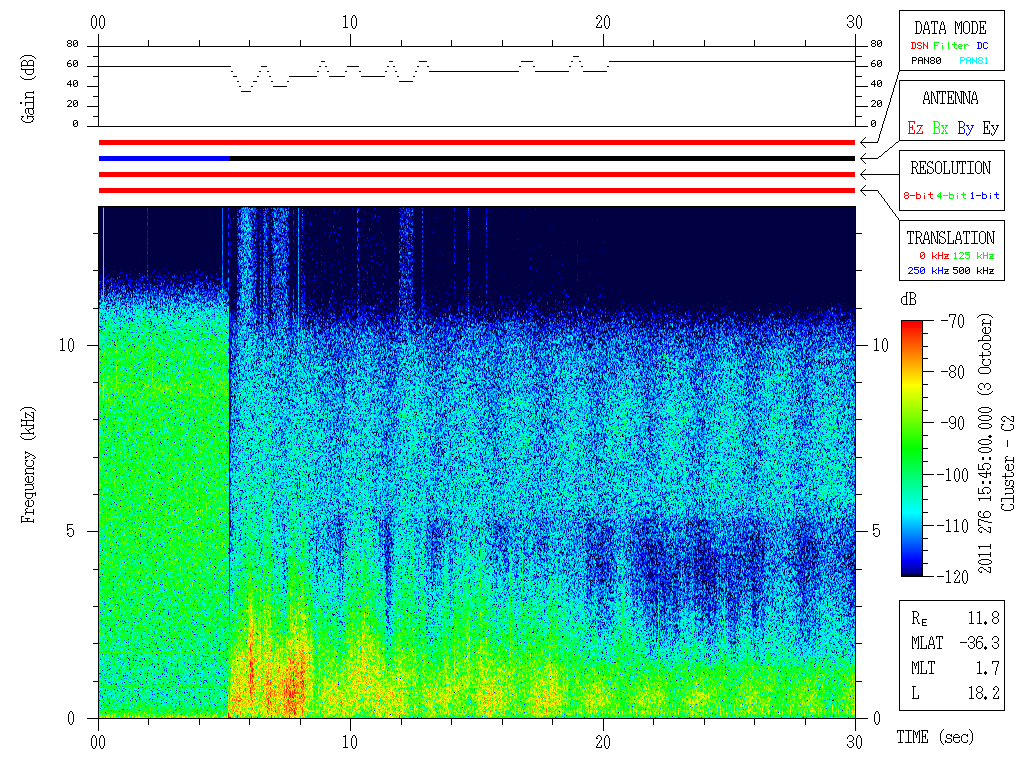The image size is (1024, 768).
Task: Click the 20 tick label on bottom time axis
Action: point(603,742)
